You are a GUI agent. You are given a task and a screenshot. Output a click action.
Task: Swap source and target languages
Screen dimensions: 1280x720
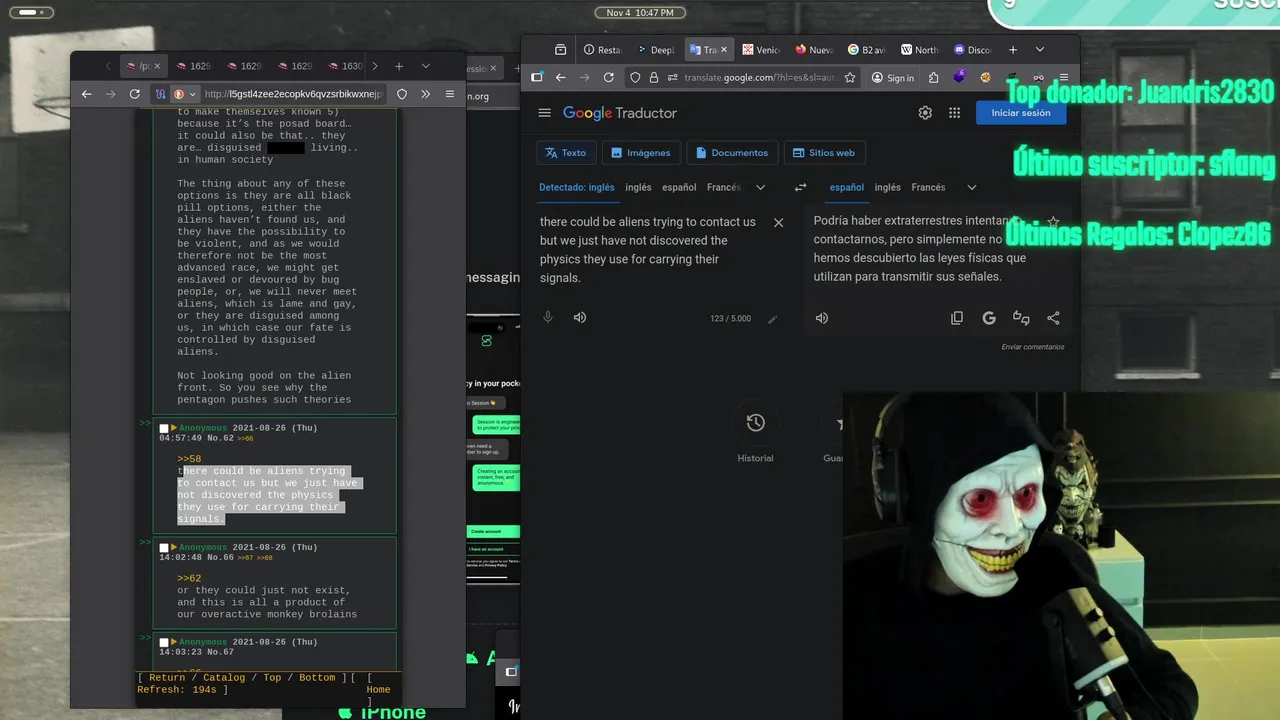[800, 187]
